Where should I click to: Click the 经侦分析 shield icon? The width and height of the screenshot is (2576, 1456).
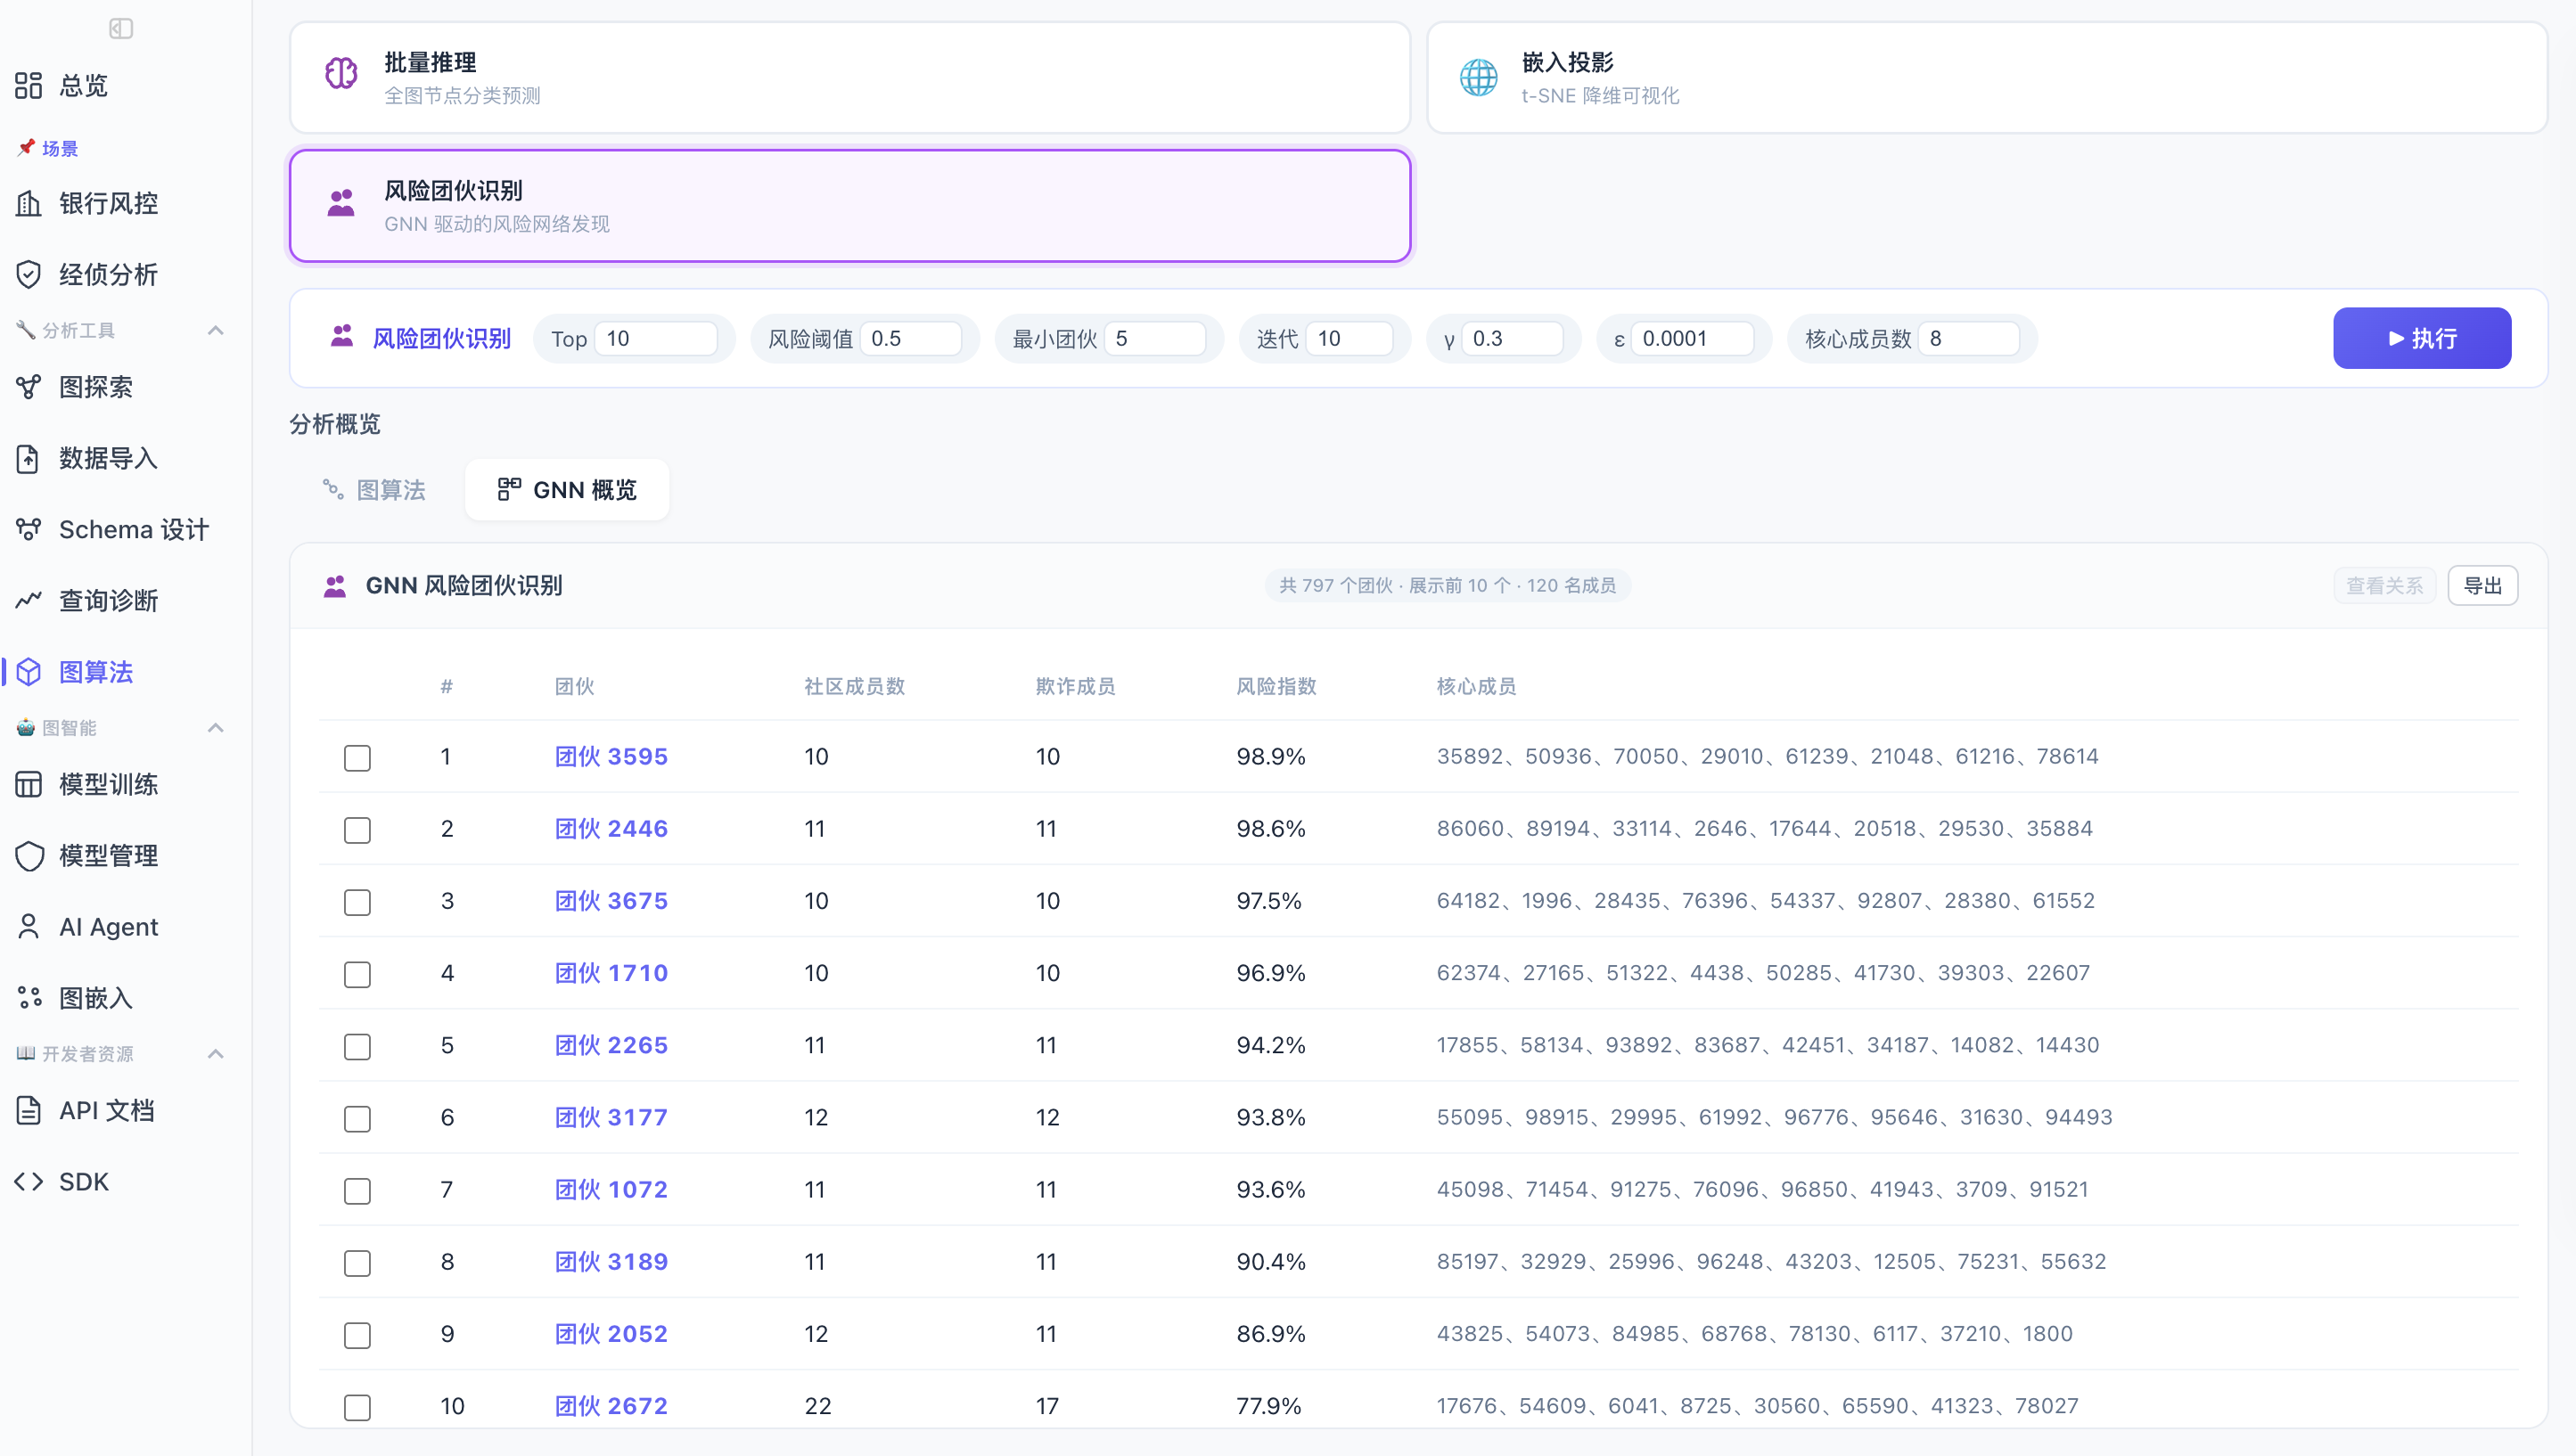[x=28, y=274]
